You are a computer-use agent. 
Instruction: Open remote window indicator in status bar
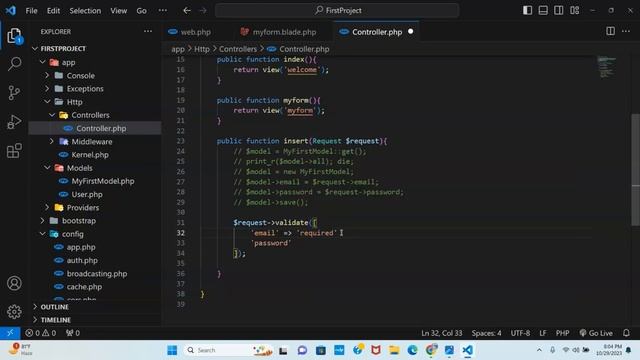(x=10, y=333)
